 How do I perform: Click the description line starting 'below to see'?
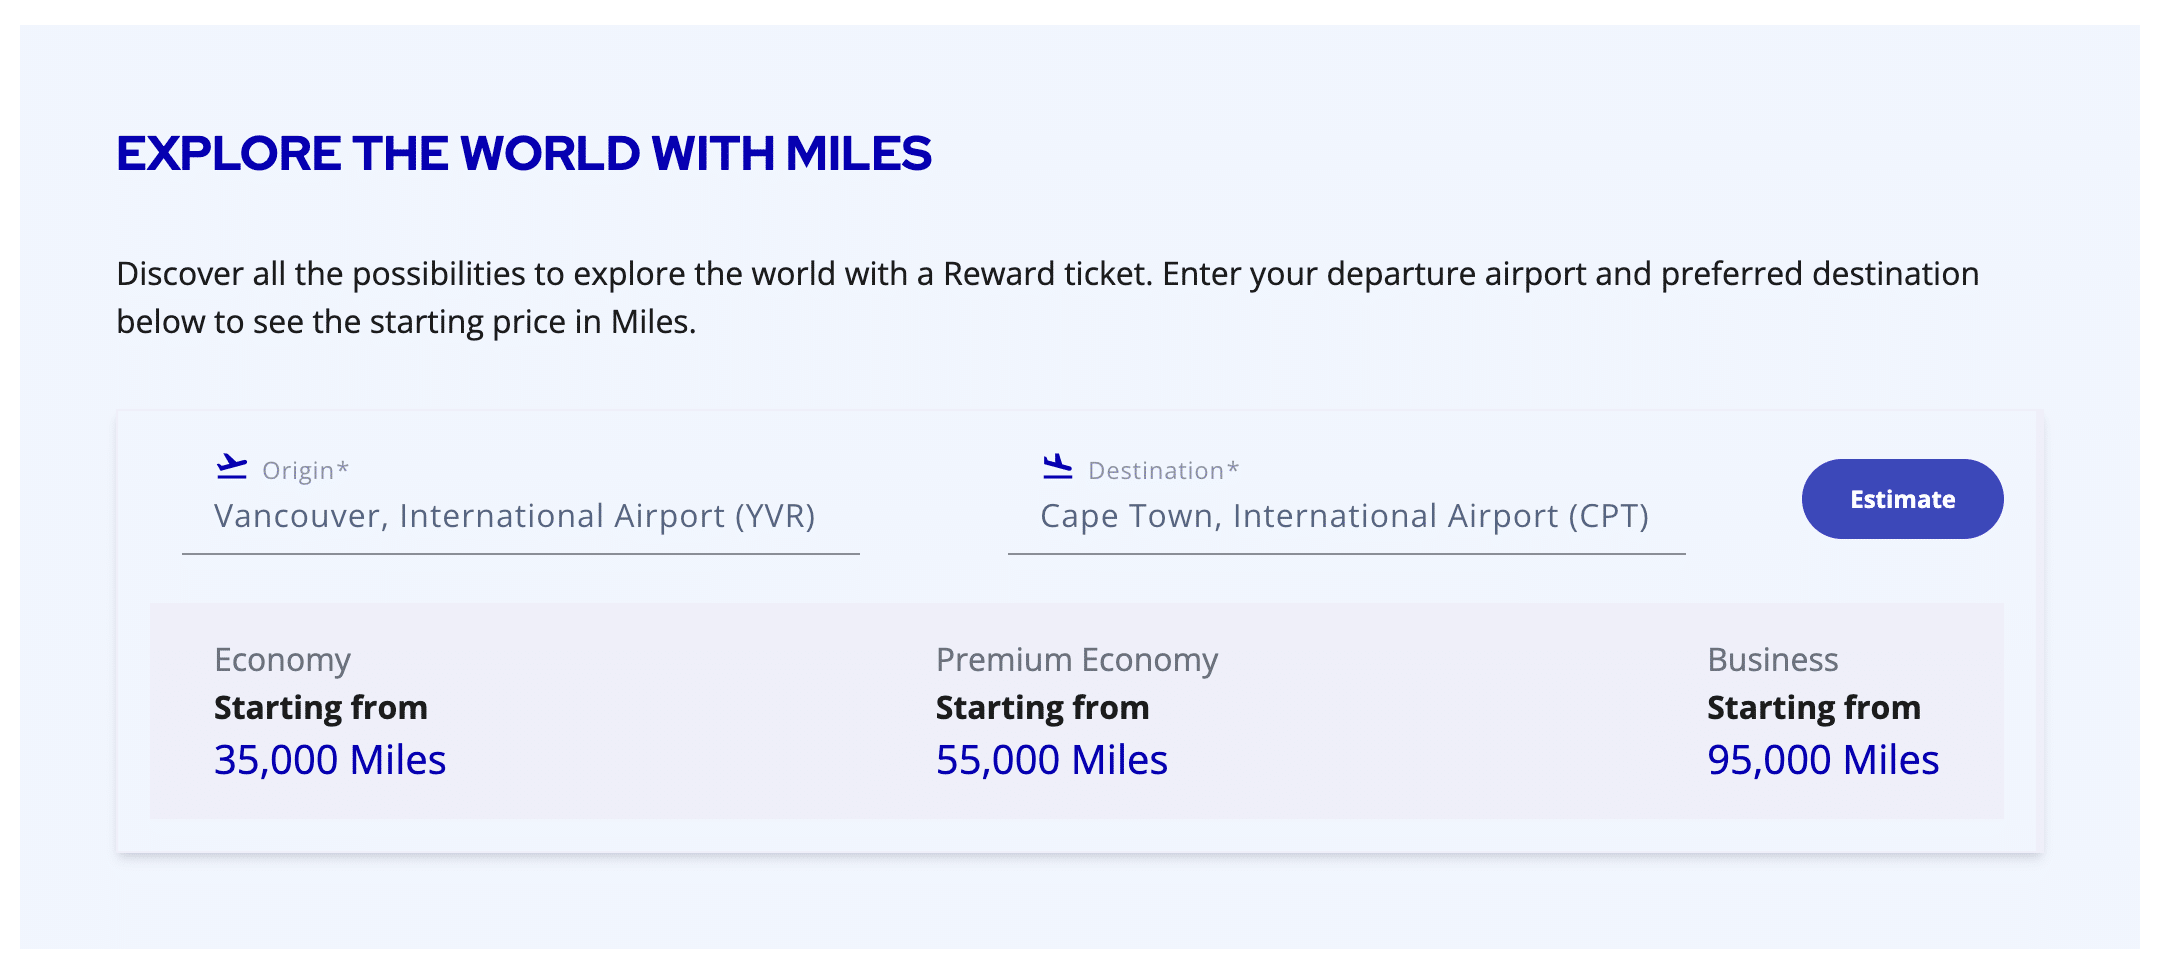pyautogui.click(x=406, y=322)
